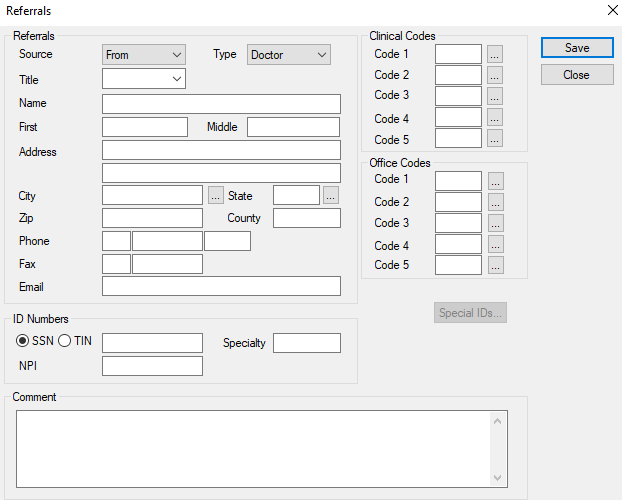Open lookup for Office Codes Code 1
622x500 pixels.
495,181
